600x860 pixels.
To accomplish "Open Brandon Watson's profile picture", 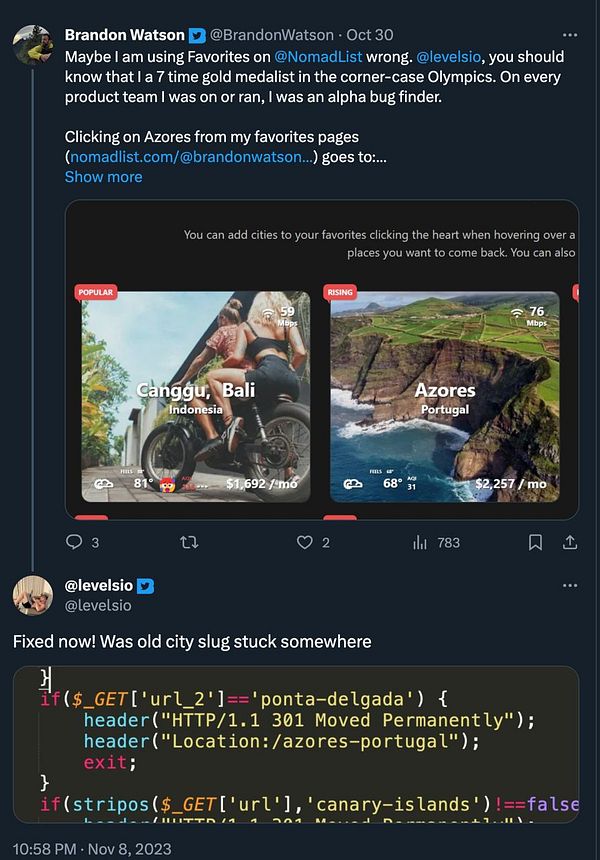I will (x=32, y=45).
